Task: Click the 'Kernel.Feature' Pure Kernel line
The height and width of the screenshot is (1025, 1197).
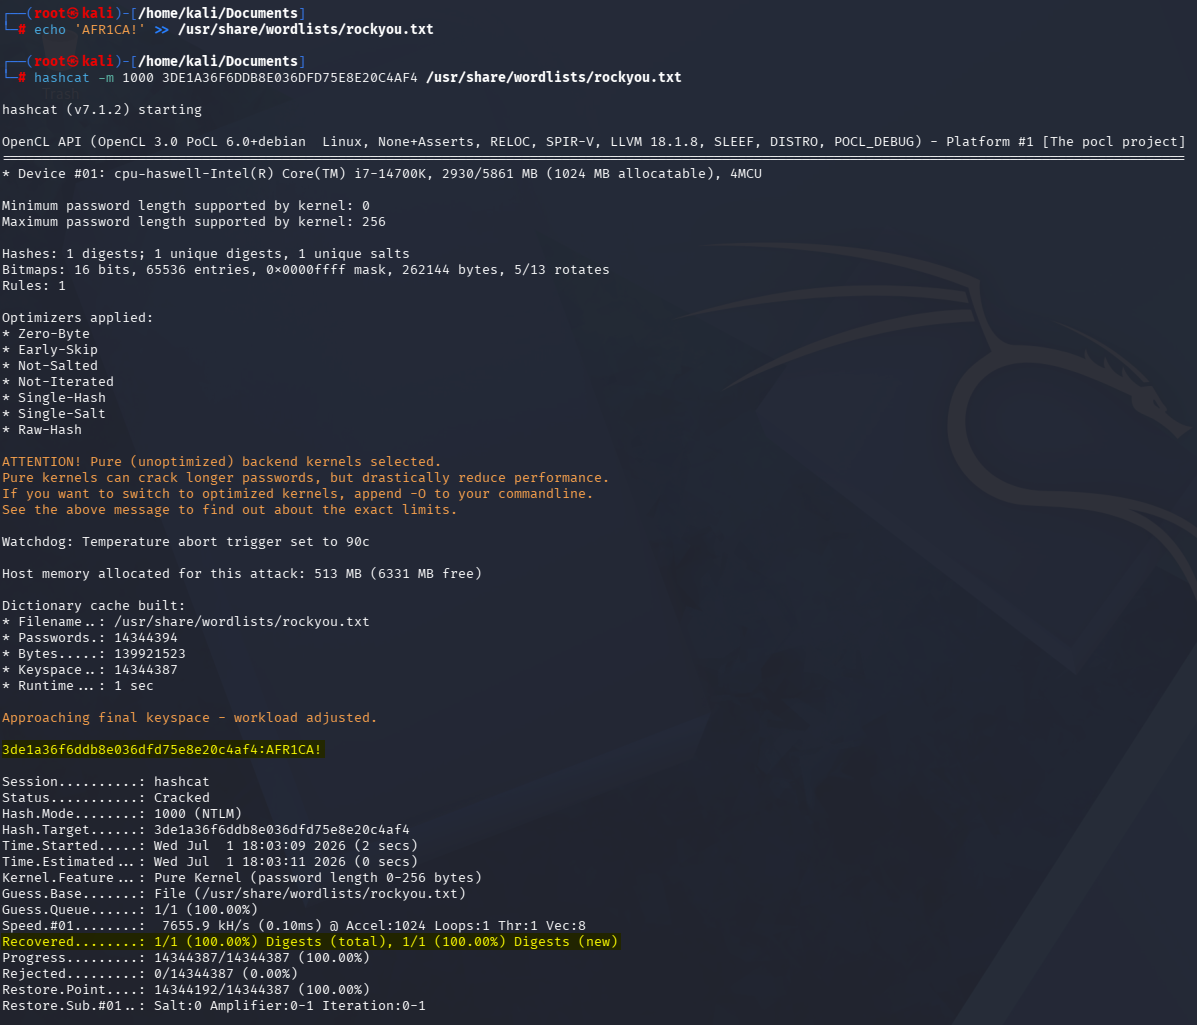Action: (242, 878)
